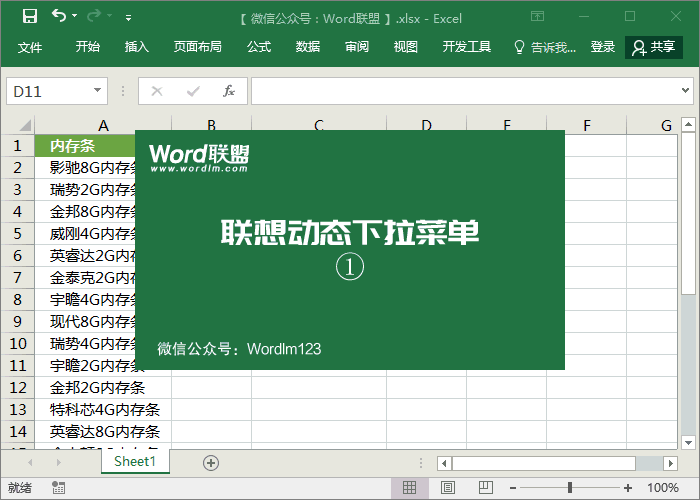Click the previous sheet navigation arrow
700x500 pixels.
pyautogui.click(x=30, y=462)
